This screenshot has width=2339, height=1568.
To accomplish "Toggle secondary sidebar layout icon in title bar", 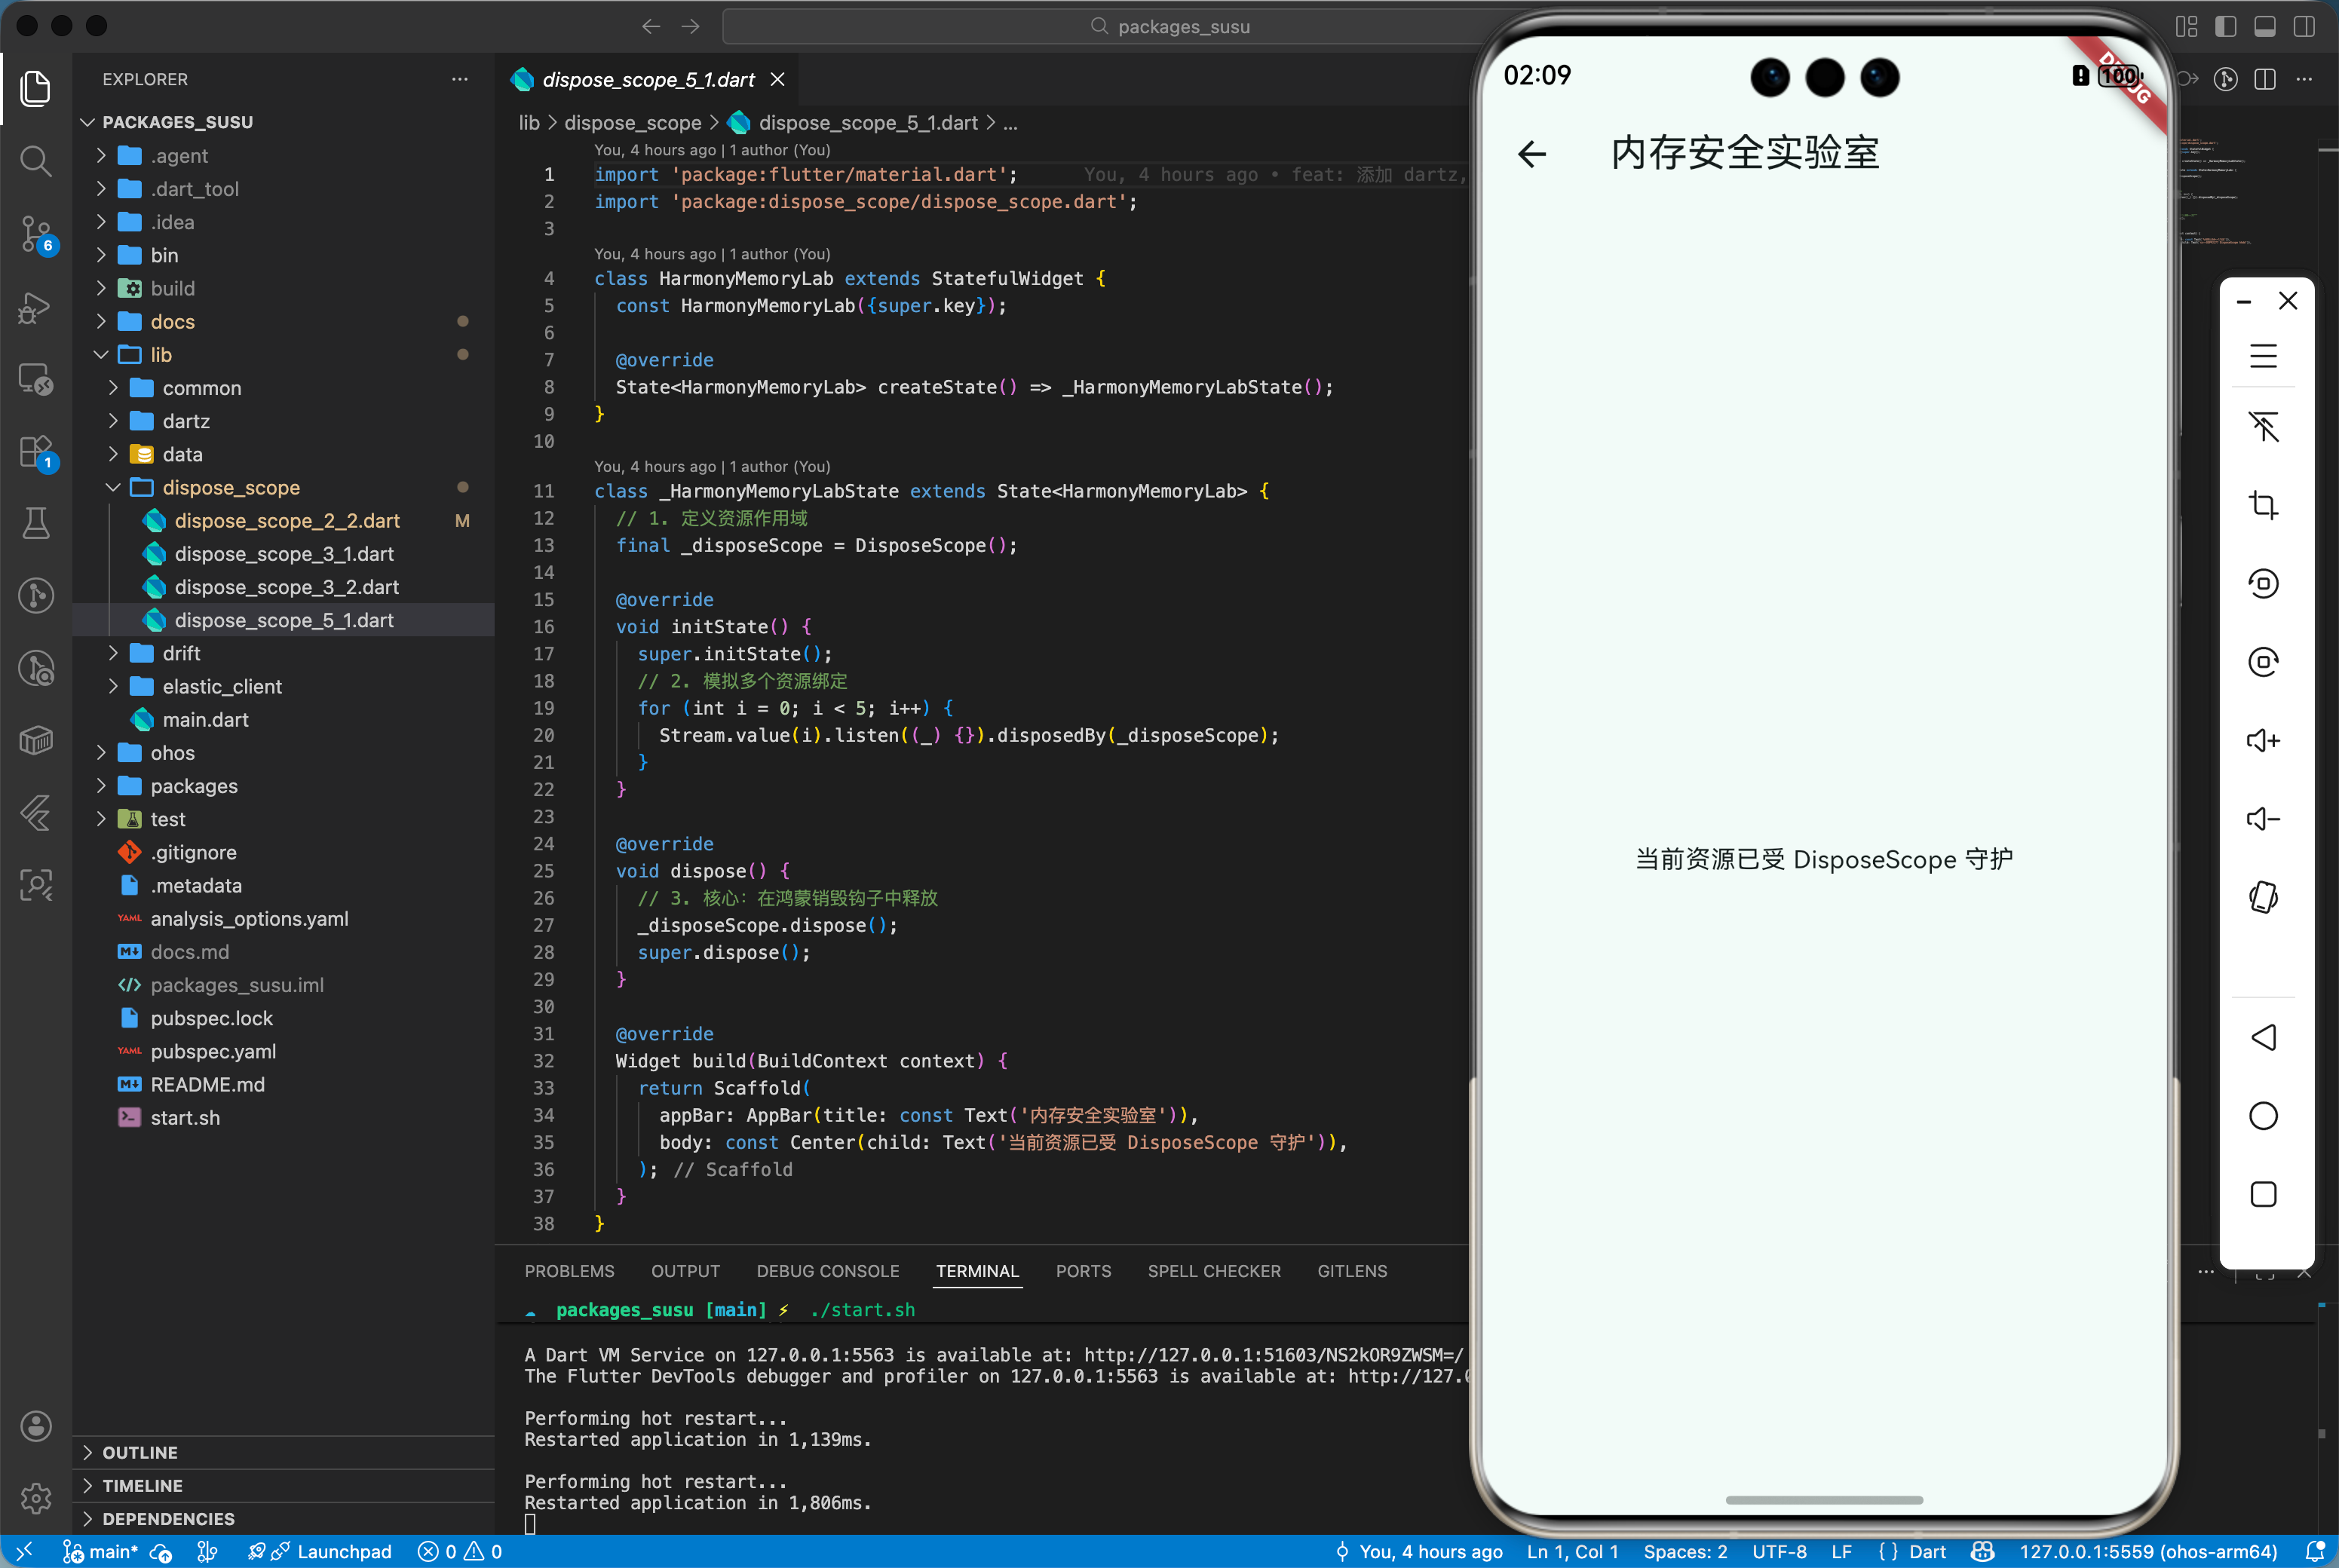I will click(2304, 27).
